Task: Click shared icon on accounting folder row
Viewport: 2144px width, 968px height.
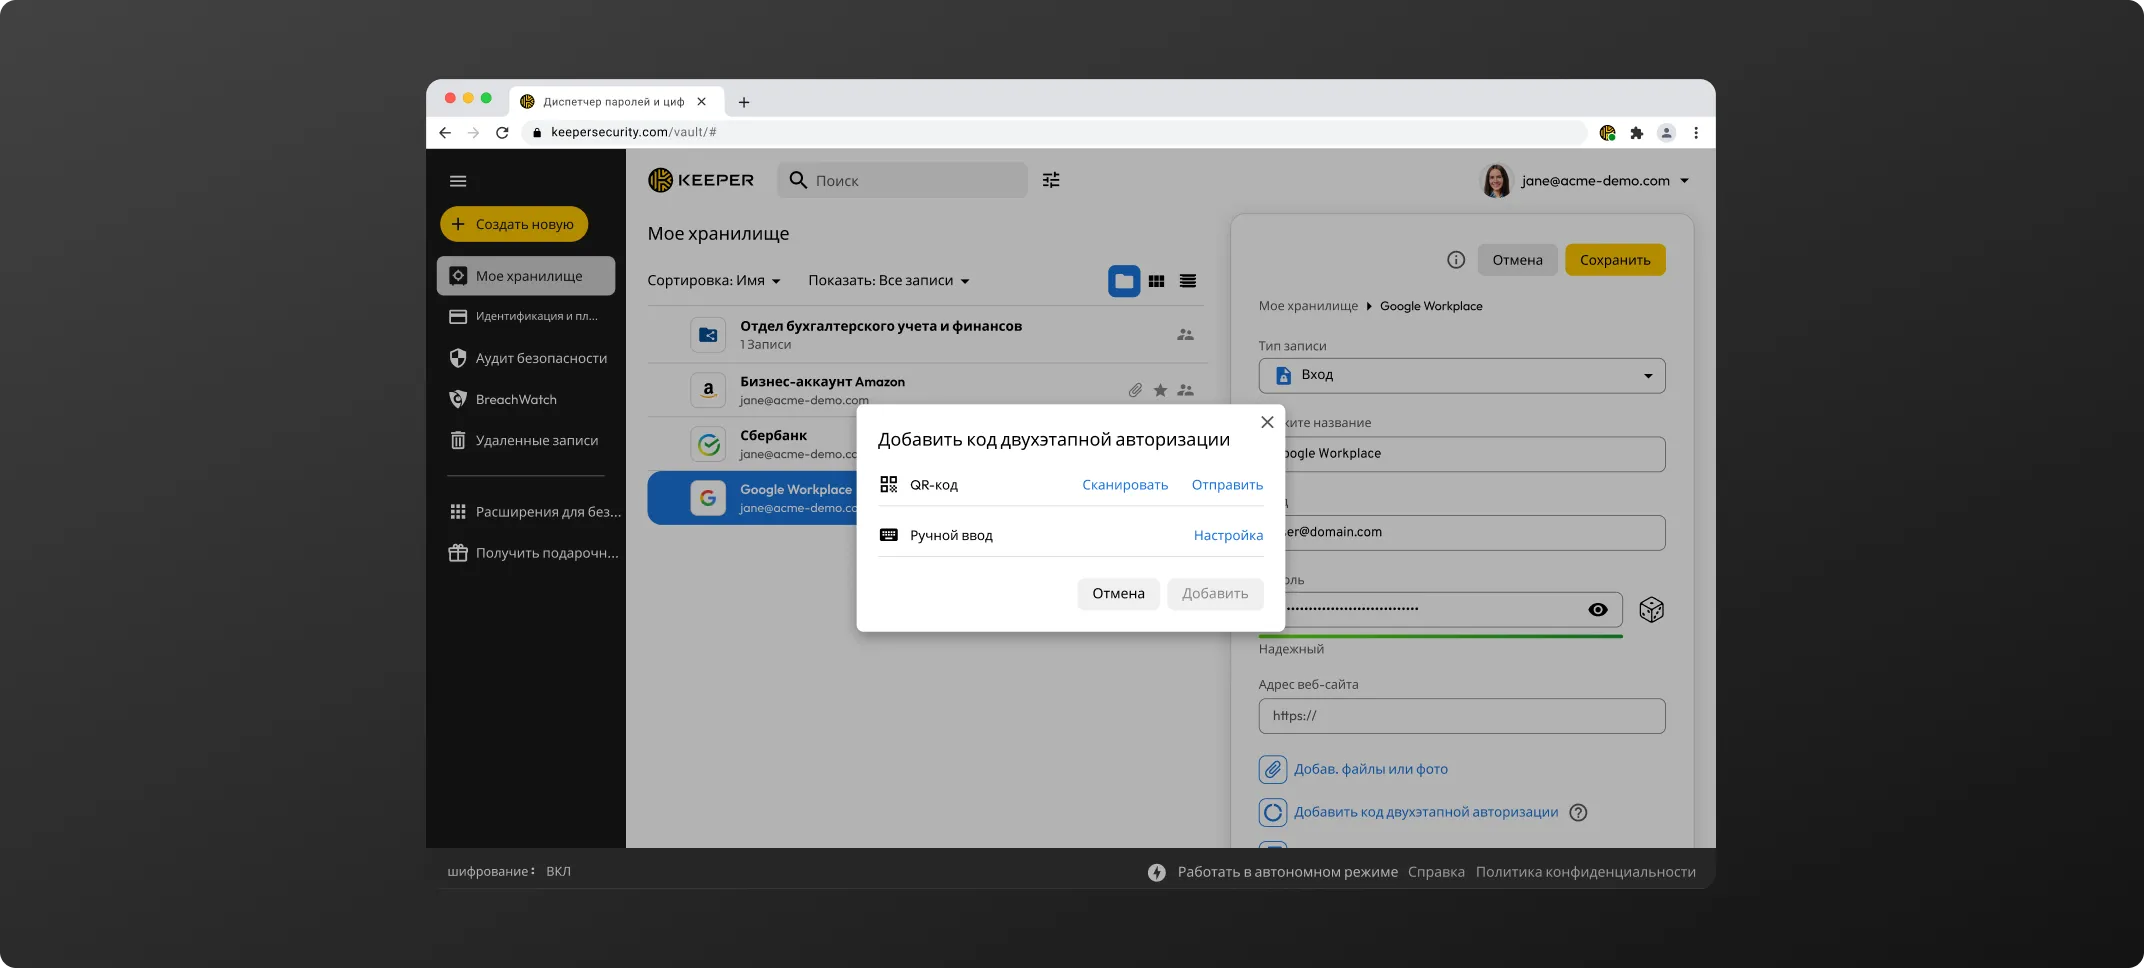Action: [x=1186, y=335]
